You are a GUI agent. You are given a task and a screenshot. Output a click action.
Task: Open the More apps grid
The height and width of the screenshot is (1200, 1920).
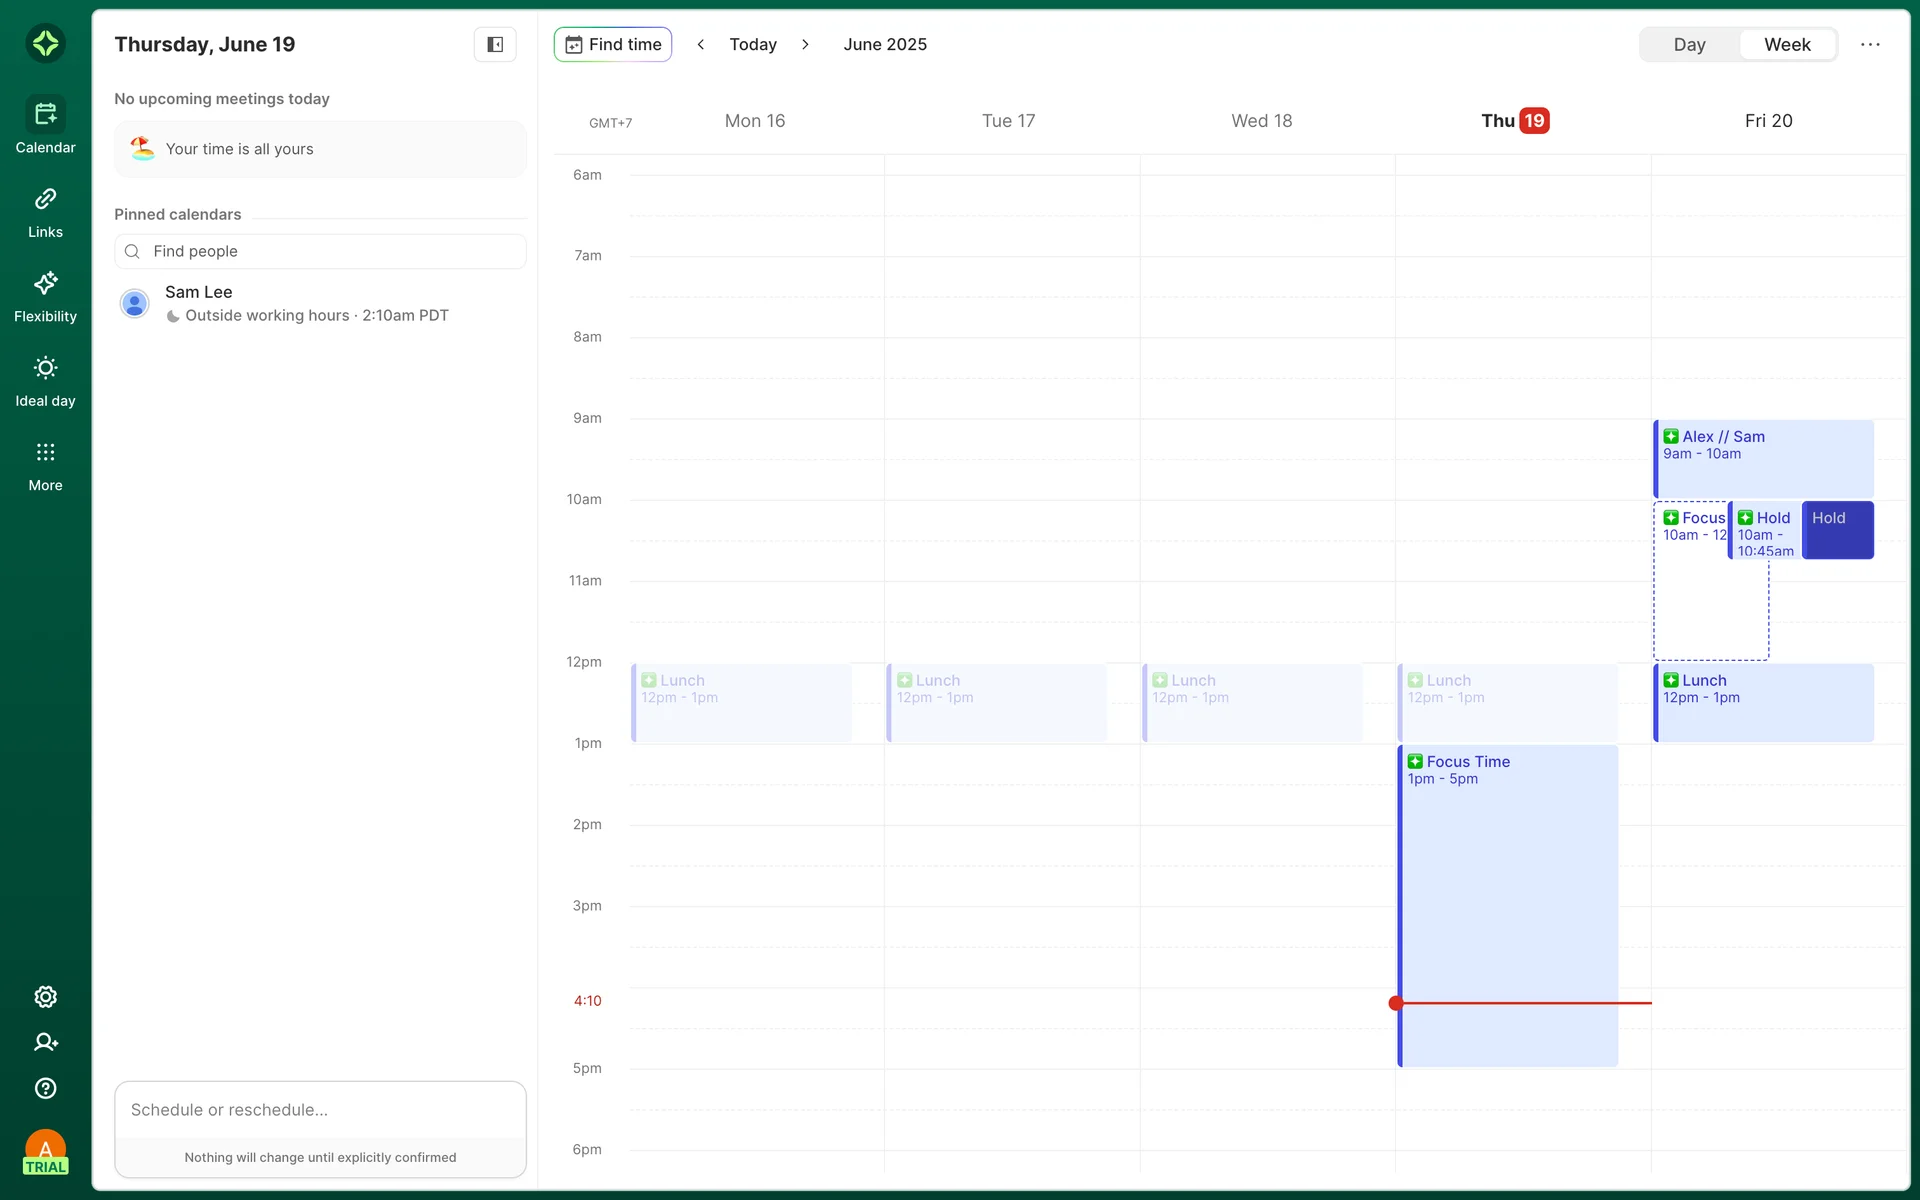45,465
